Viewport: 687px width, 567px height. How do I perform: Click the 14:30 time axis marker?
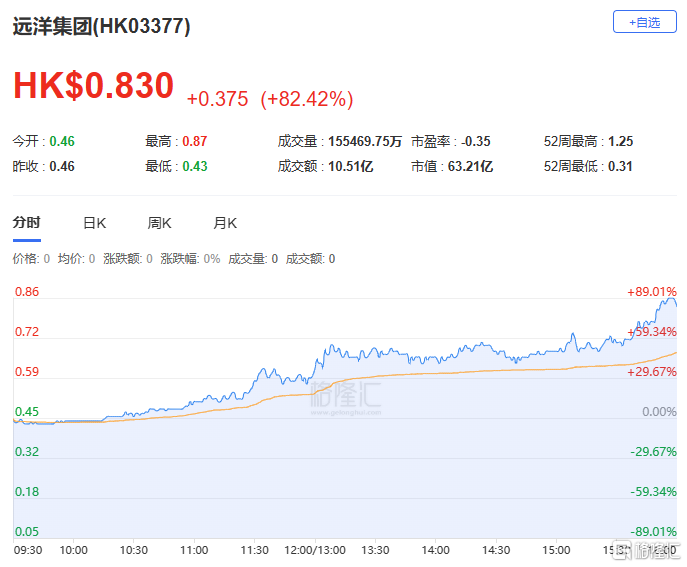tap(496, 550)
